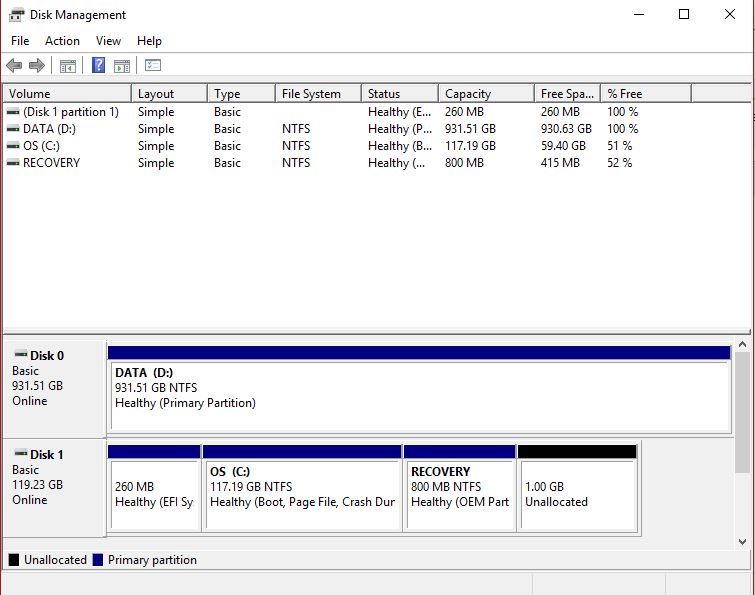Click the Disk 1 drive icon
Image resolution: width=755 pixels, height=595 pixels.
click(x=21, y=453)
